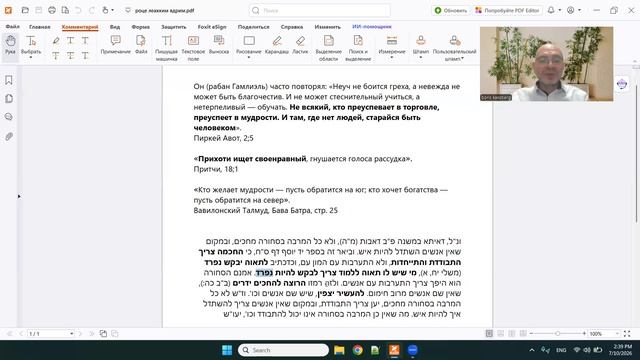Pick the Карандаш pencil tool
This screenshot has width=640, height=360.
point(277,44)
